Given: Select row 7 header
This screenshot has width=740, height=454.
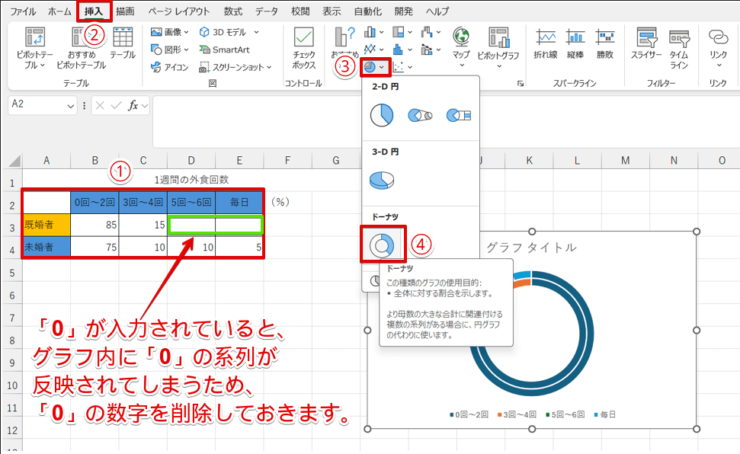Looking at the screenshot, I should pyautogui.click(x=11, y=318).
